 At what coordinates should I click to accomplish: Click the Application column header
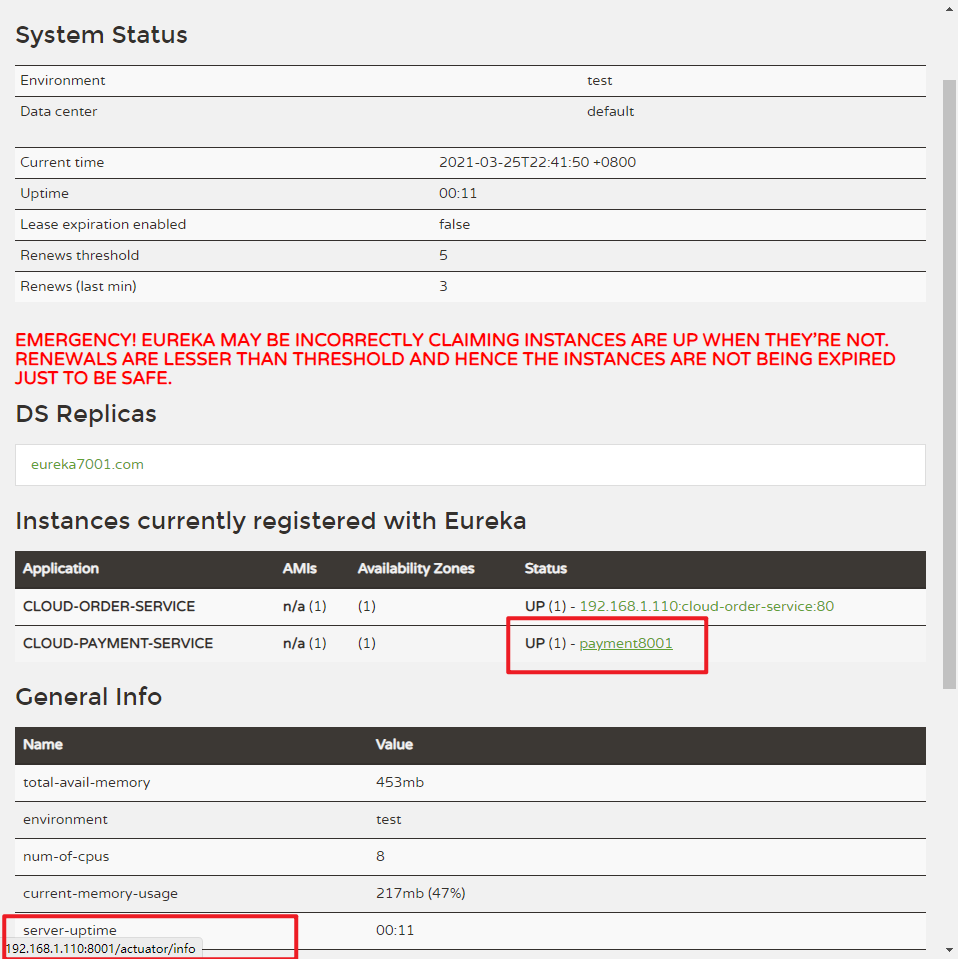[x=61, y=569]
